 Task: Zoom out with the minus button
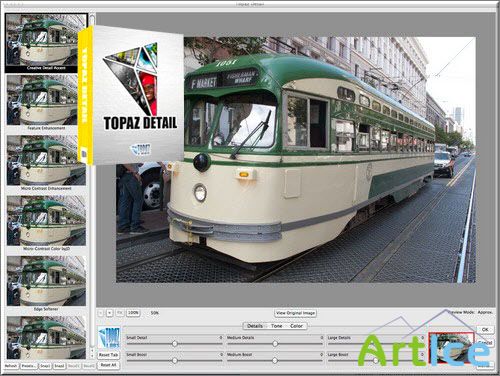click(101, 313)
